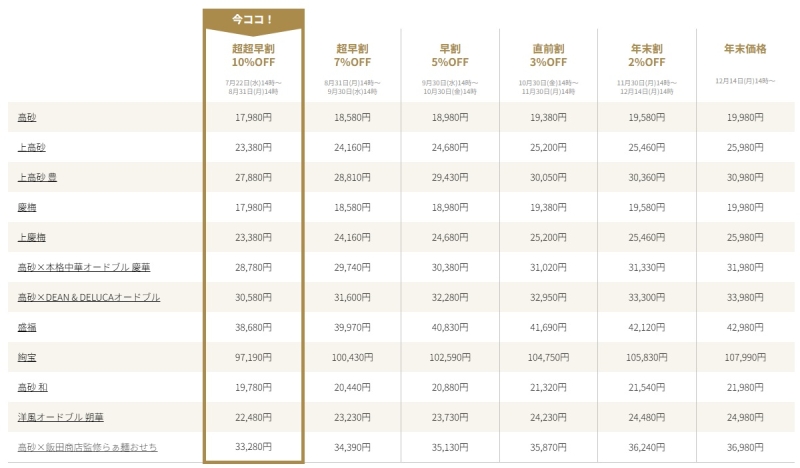Click the 今ココ! banner label

253,20
